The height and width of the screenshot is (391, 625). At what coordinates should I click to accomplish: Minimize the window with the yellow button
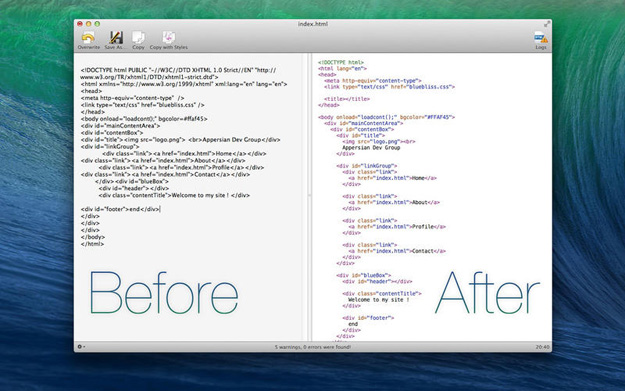click(x=88, y=24)
